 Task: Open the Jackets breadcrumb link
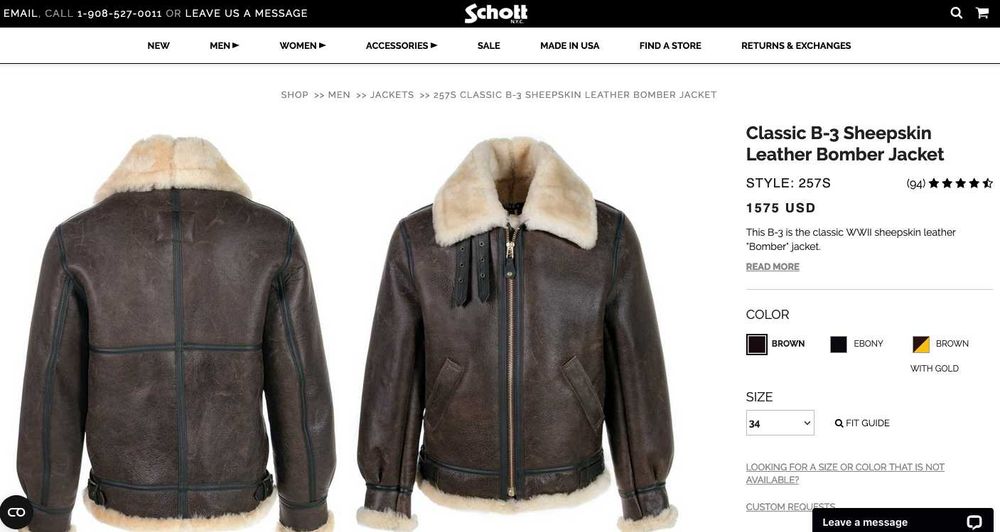tap(392, 94)
